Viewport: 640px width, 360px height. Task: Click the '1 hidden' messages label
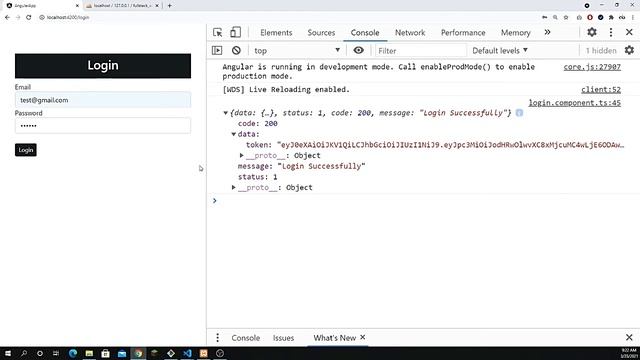(x=601, y=51)
